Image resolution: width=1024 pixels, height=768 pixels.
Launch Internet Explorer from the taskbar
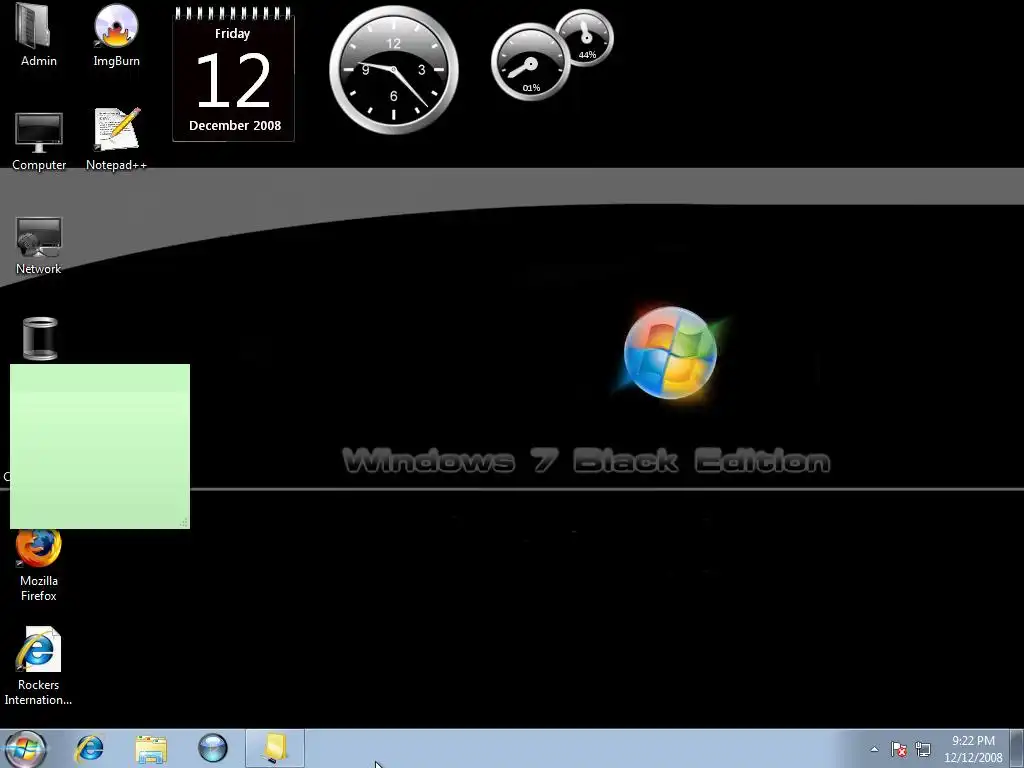[x=89, y=748]
